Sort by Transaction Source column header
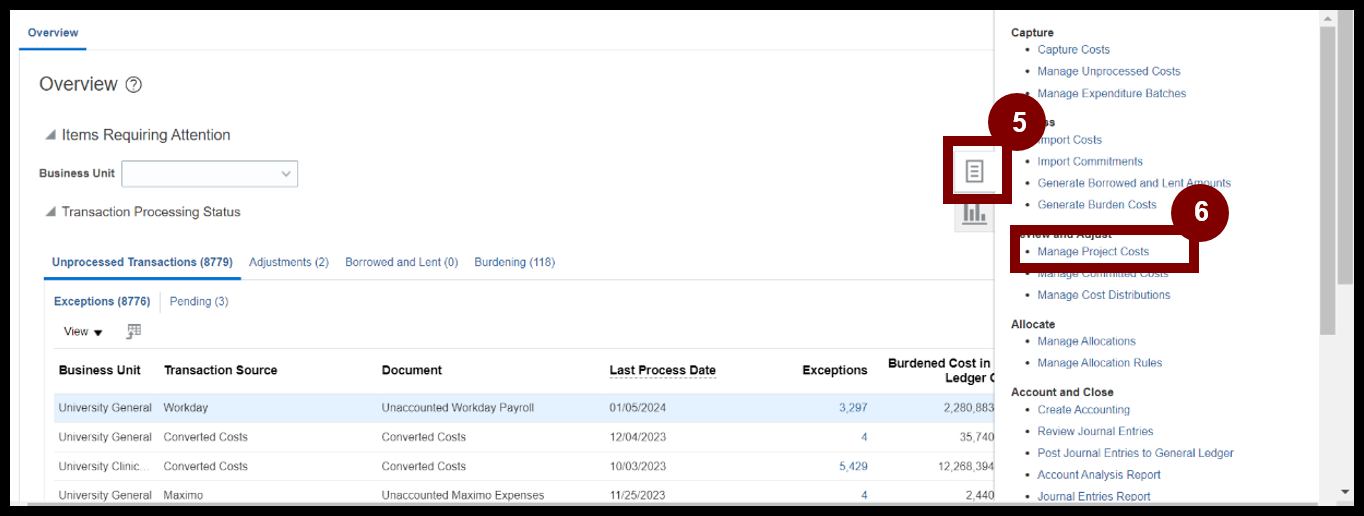The image size is (1364, 516). pyautogui.click(x=221, y=370)
